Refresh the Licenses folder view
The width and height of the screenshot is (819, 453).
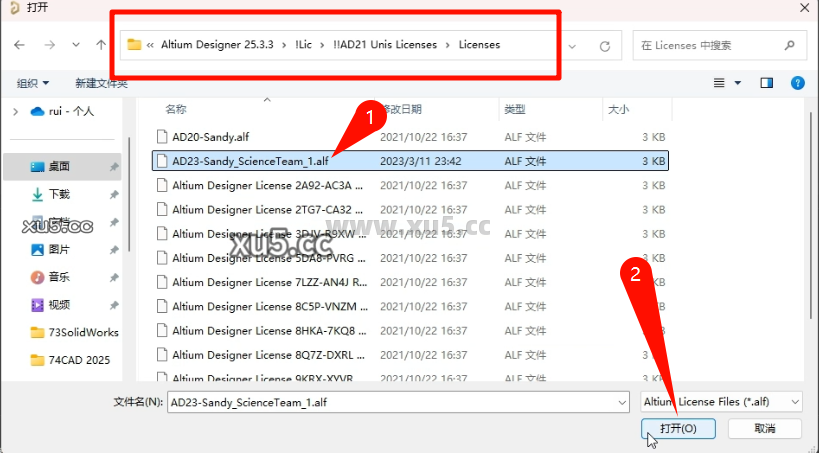604,46
